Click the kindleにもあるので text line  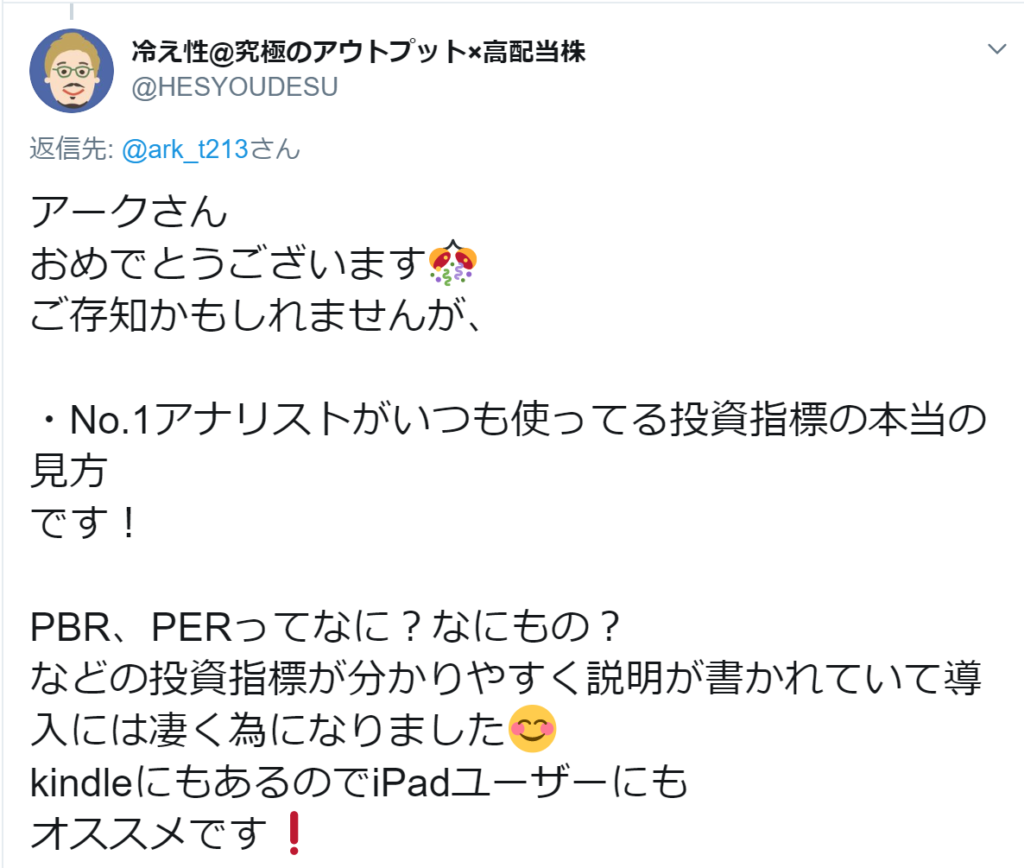pyautogui.click(x=359, y=782)
